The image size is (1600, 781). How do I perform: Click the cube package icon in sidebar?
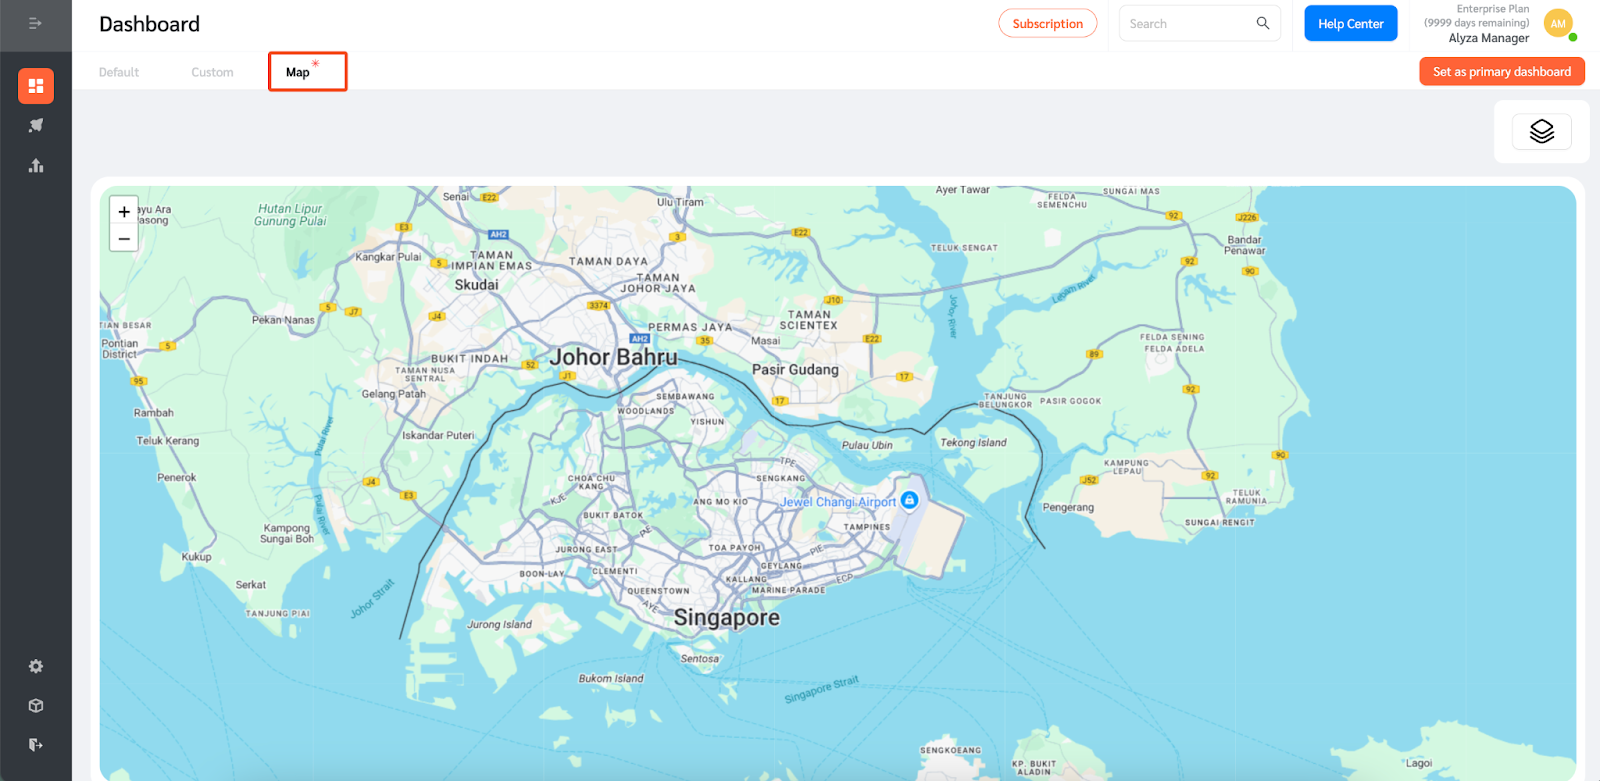(x=36, y=705)
